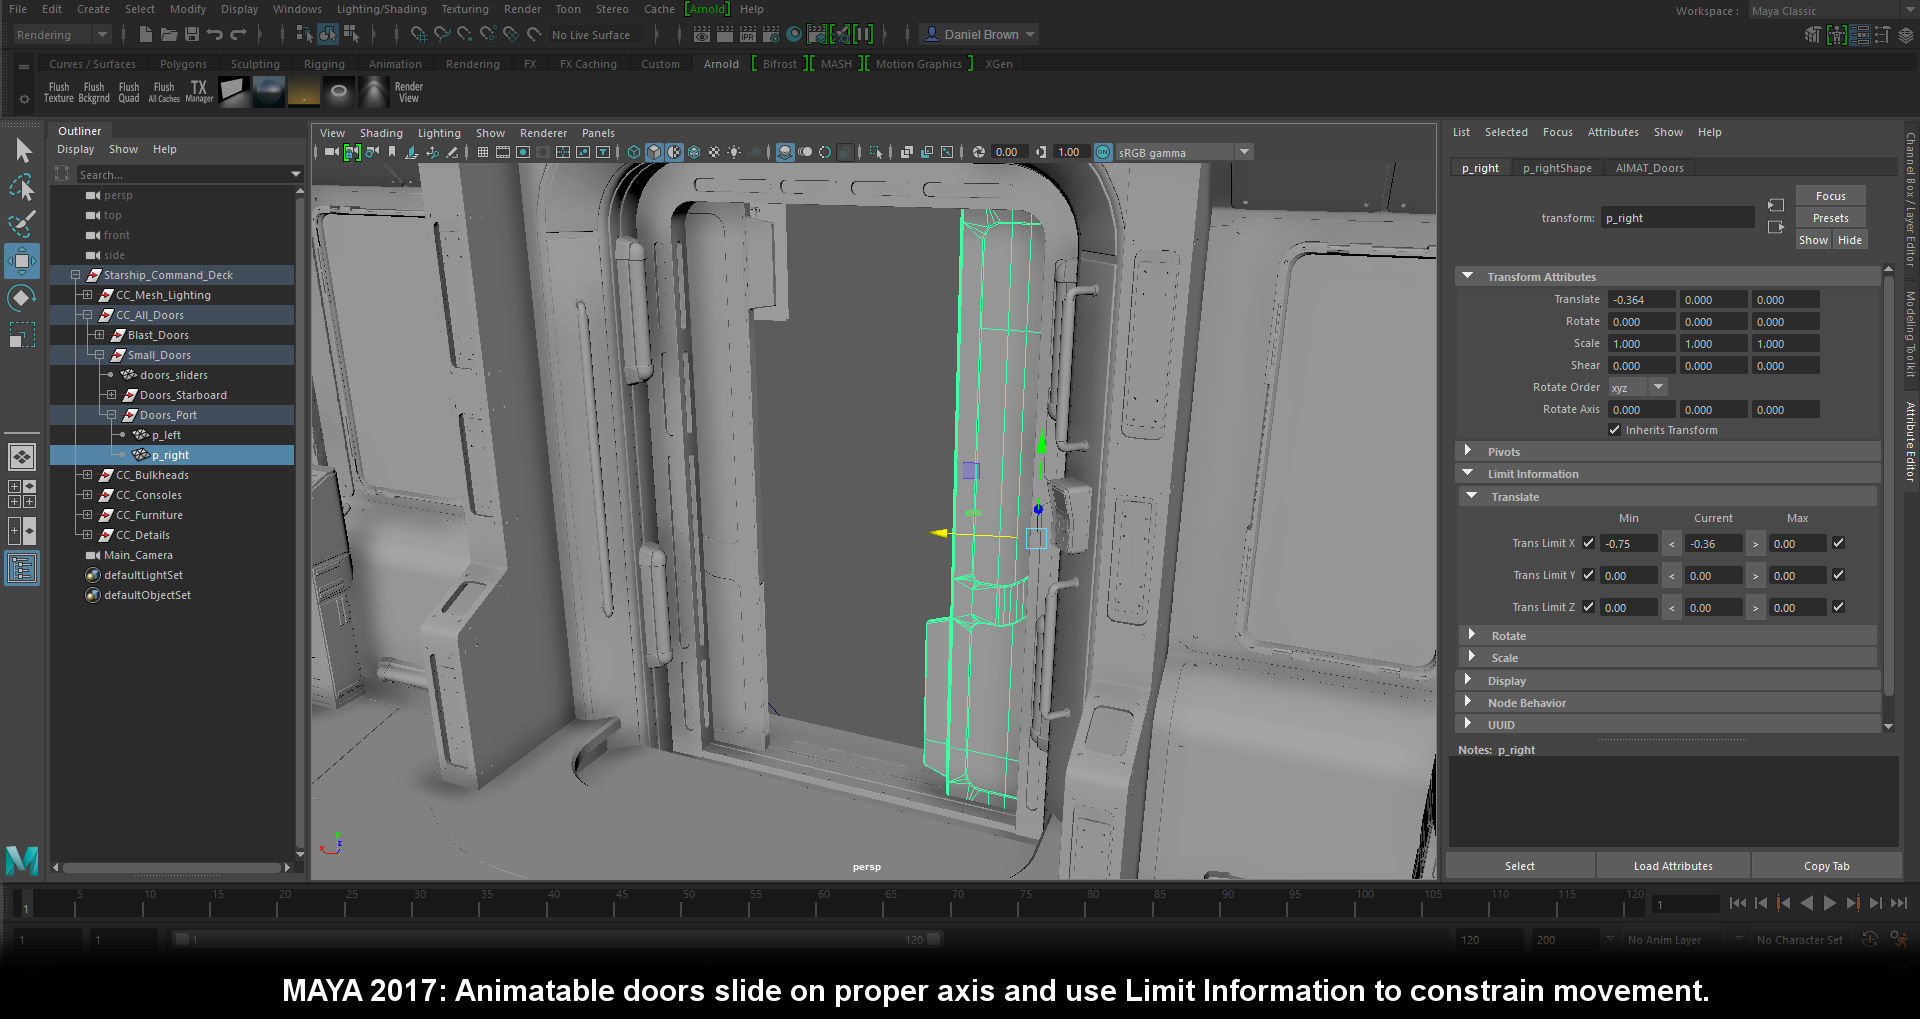This screenshot has height=1019, width=1920.
Task: Switch to four-view pane layout
Action: pyautogui.click(x=22, y=493)
